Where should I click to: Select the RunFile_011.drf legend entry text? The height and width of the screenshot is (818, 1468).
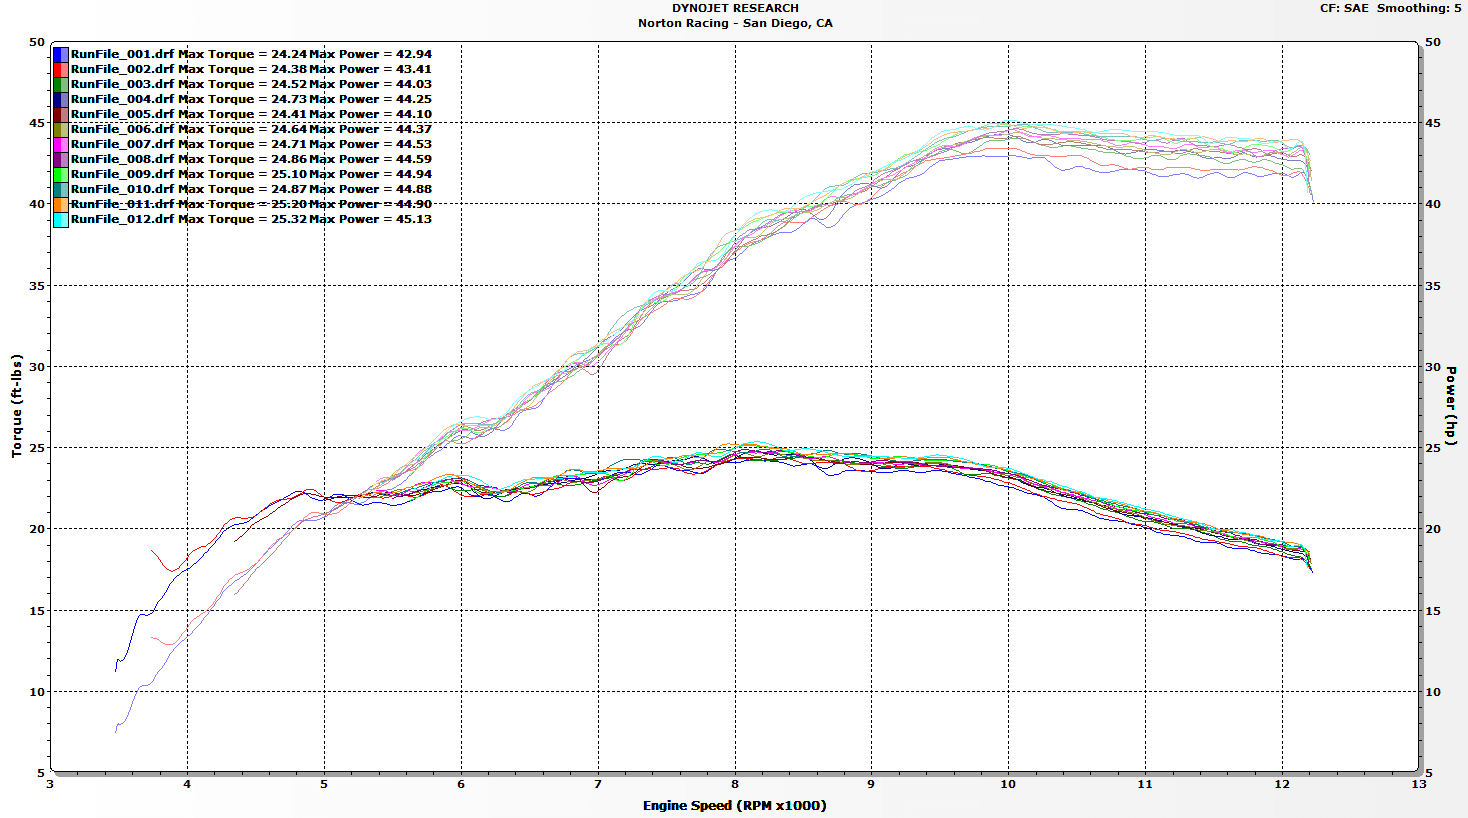pos(251,204)
